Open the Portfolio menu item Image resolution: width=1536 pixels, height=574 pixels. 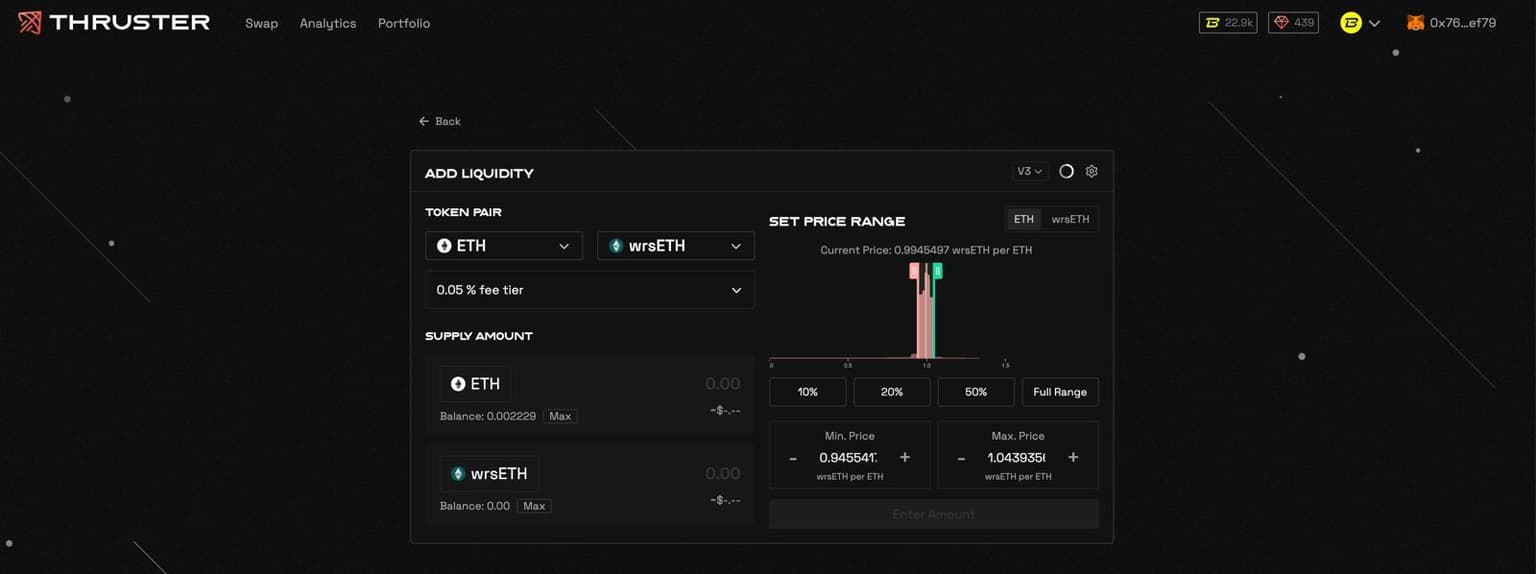click(x=403, y=23)
